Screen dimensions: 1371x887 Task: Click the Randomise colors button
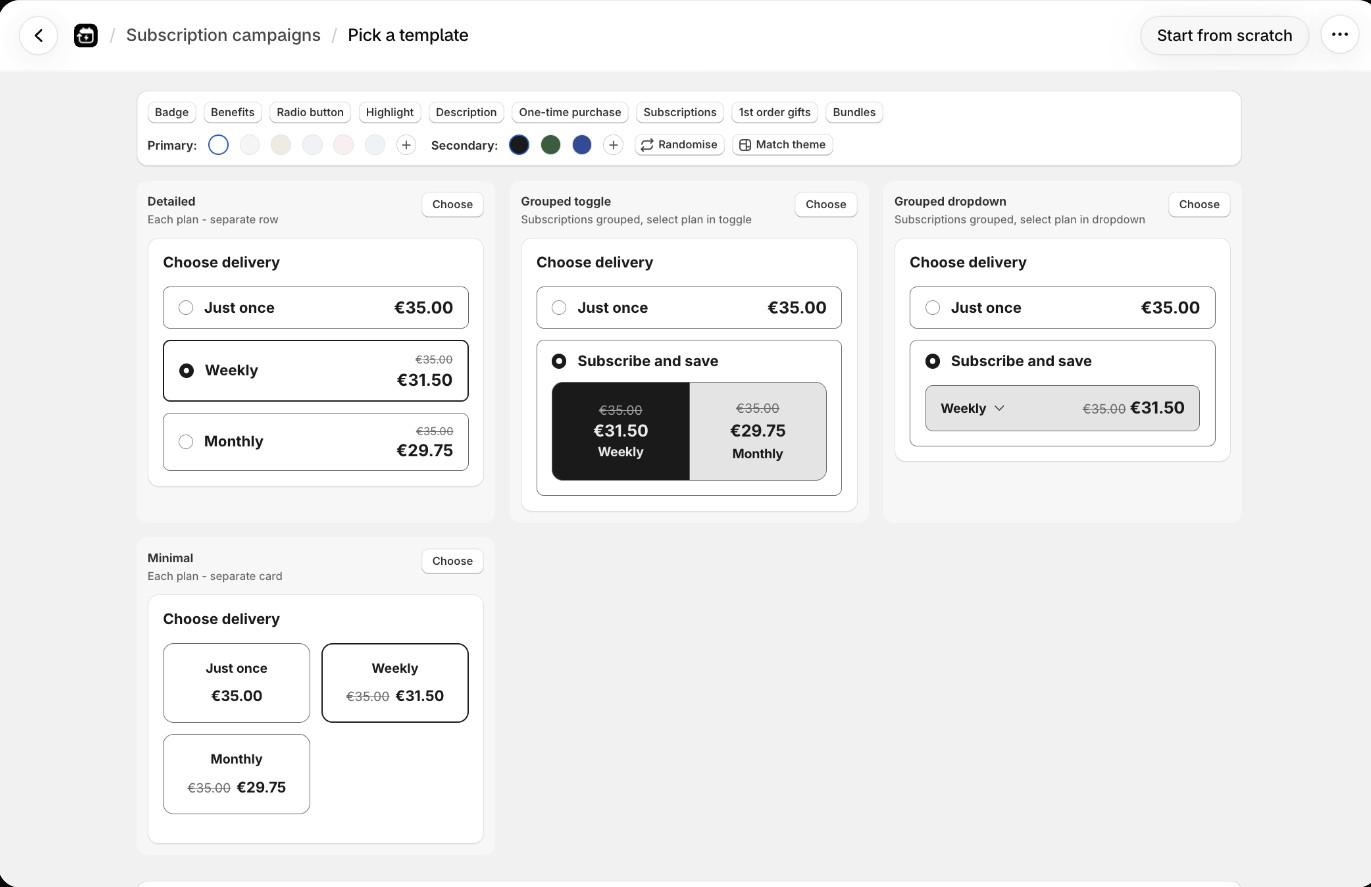click(680, 145)
